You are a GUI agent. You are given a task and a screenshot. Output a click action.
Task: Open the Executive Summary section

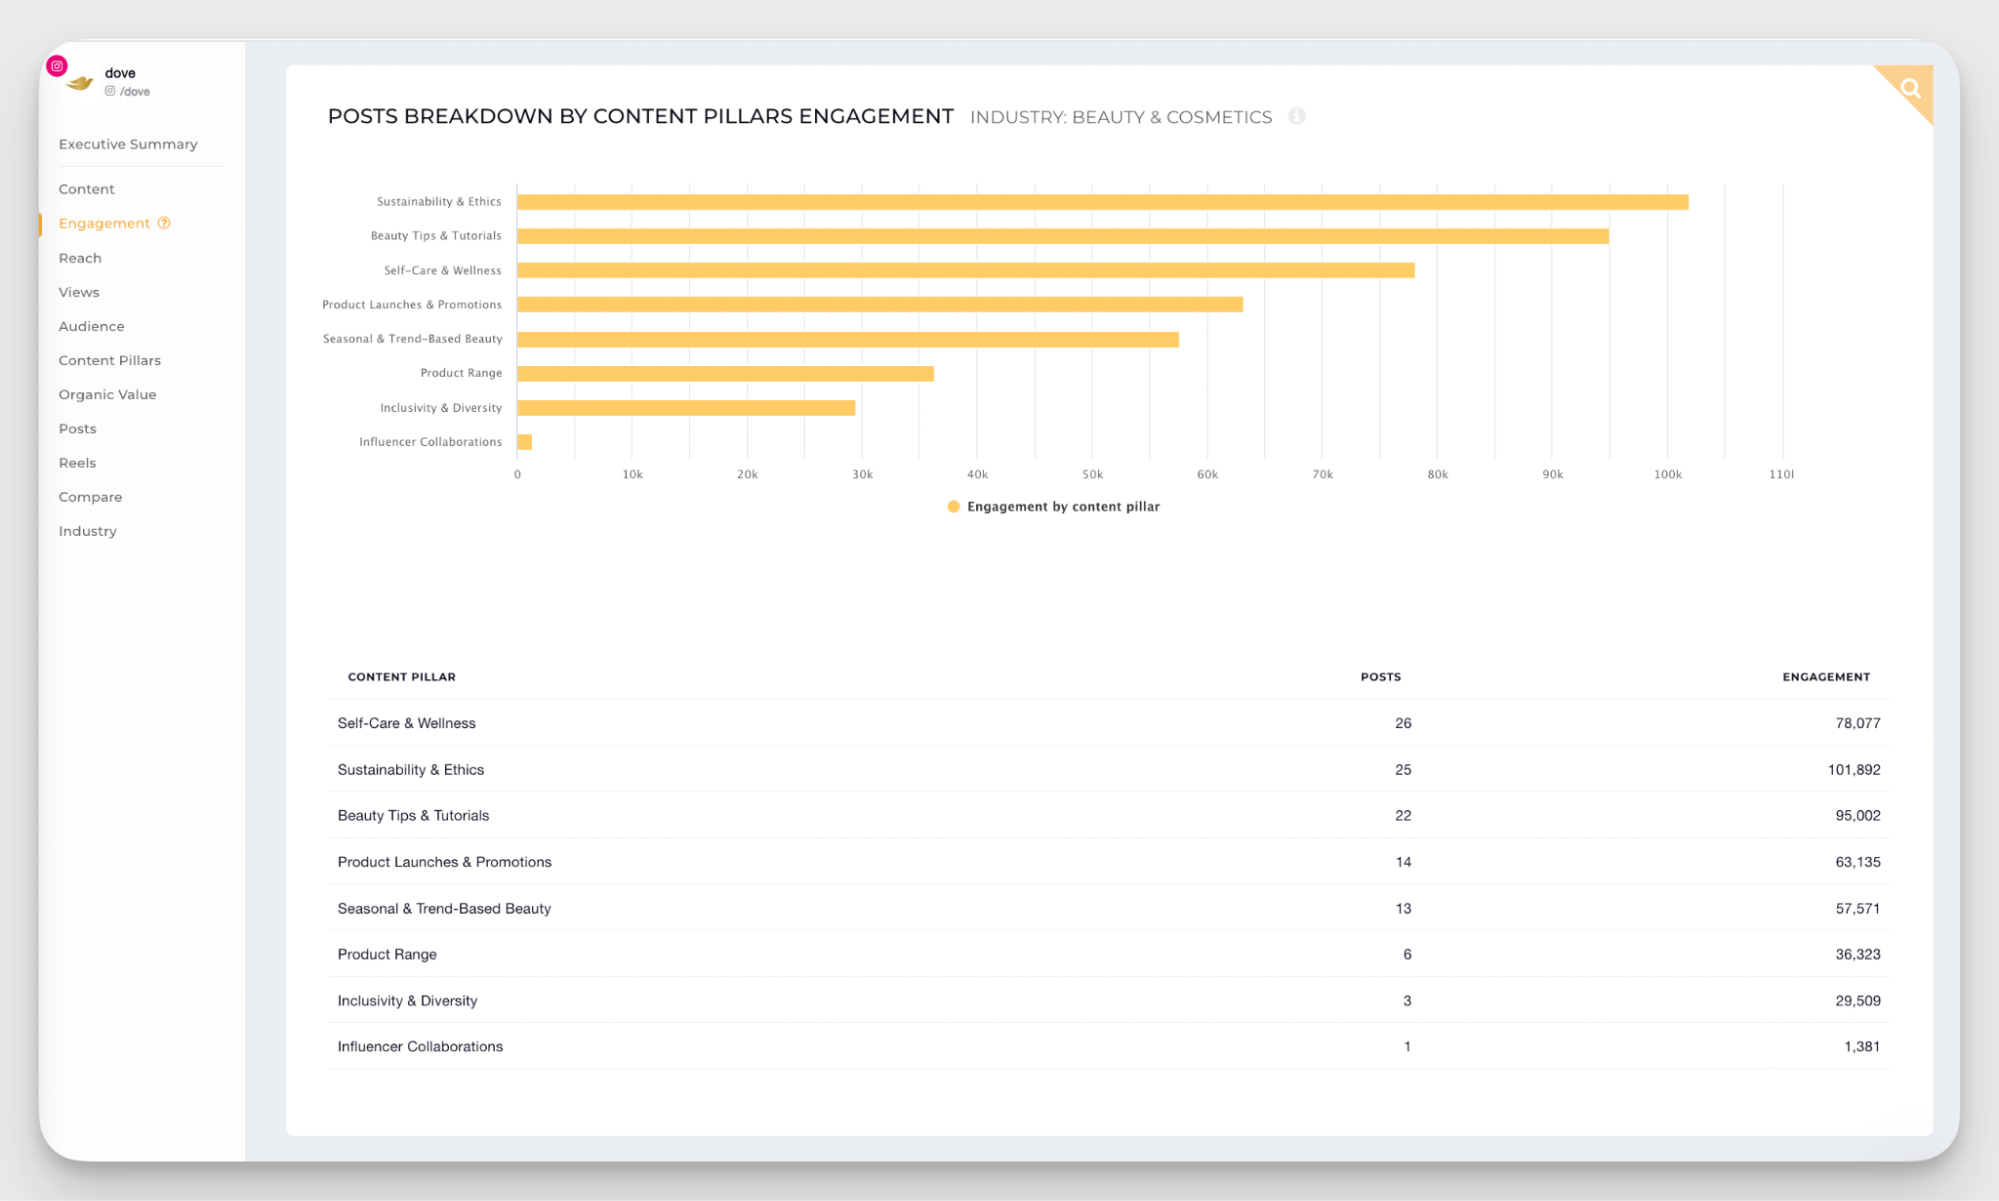[x=127, y=144]
